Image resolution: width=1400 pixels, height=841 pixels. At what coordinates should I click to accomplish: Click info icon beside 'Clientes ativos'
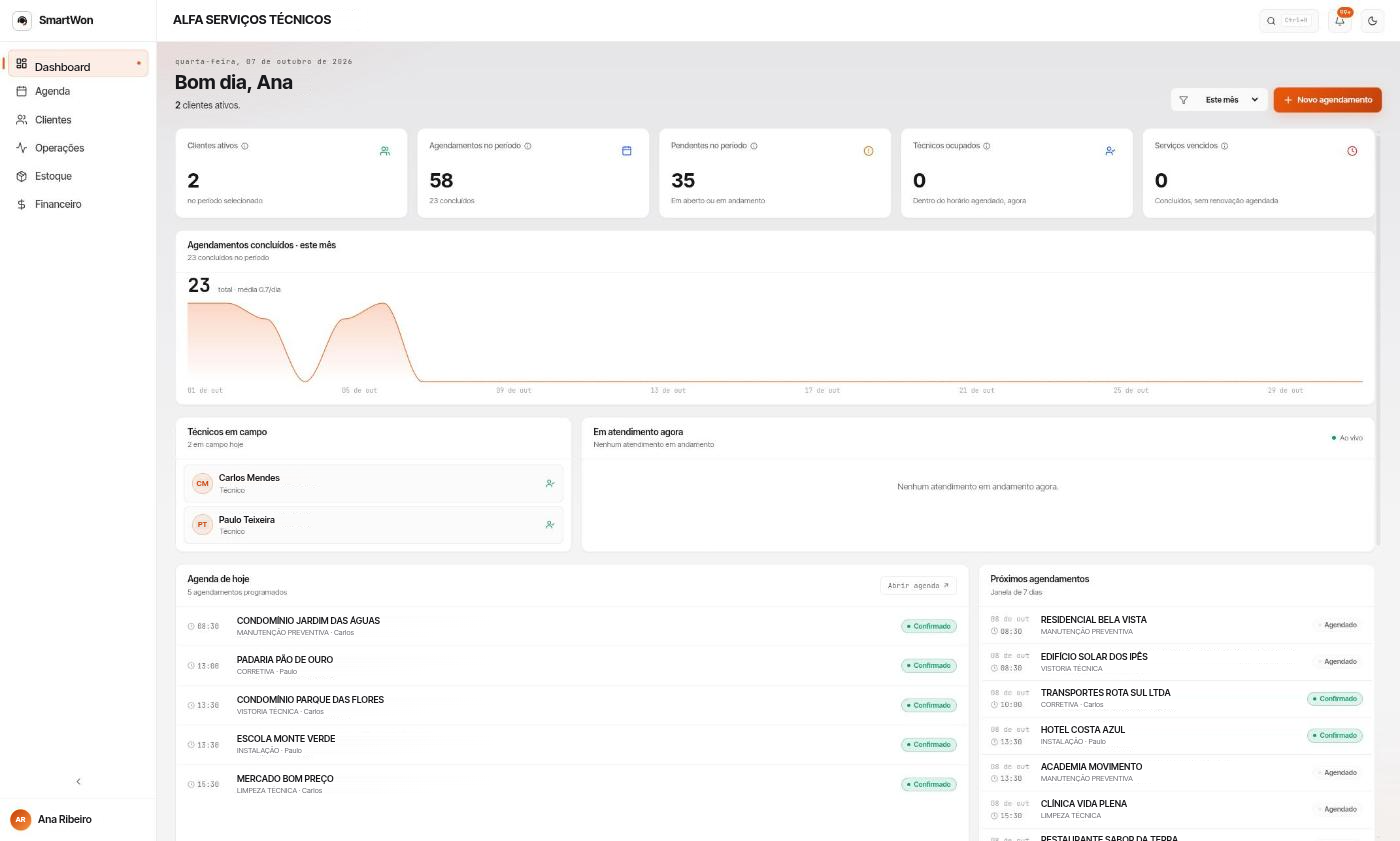[245, 146]
